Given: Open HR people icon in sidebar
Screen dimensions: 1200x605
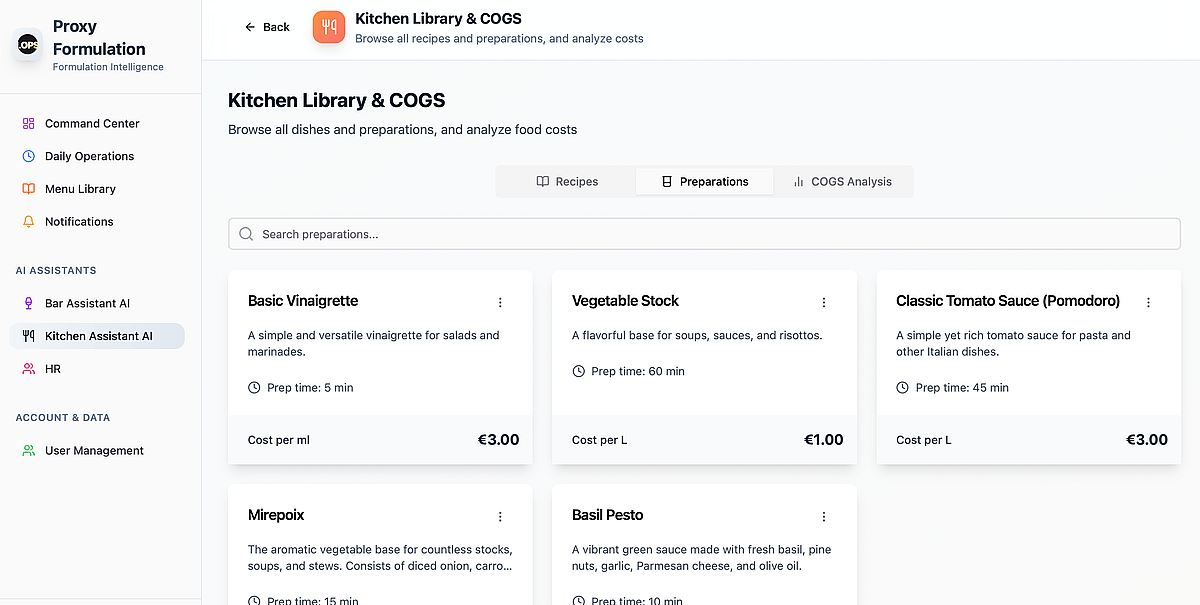Looking at the screenshot, I should [28, 369].
